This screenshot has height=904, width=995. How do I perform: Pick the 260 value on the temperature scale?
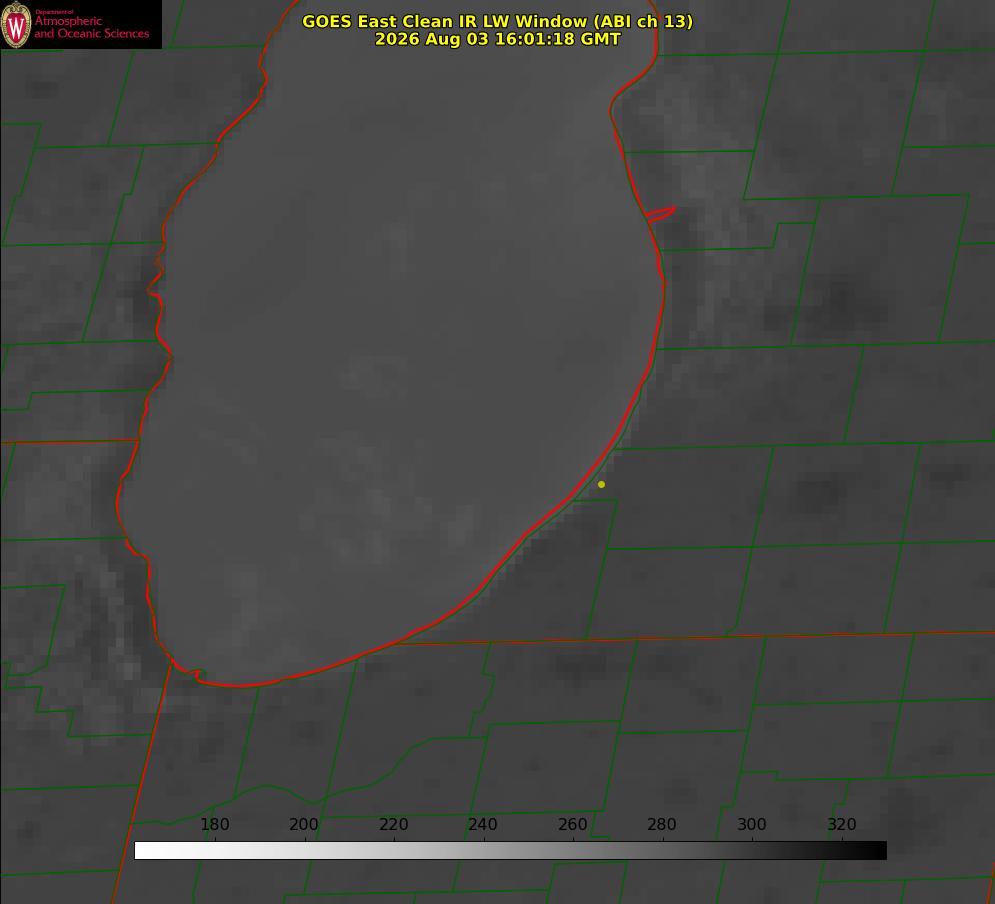point(572,824)
